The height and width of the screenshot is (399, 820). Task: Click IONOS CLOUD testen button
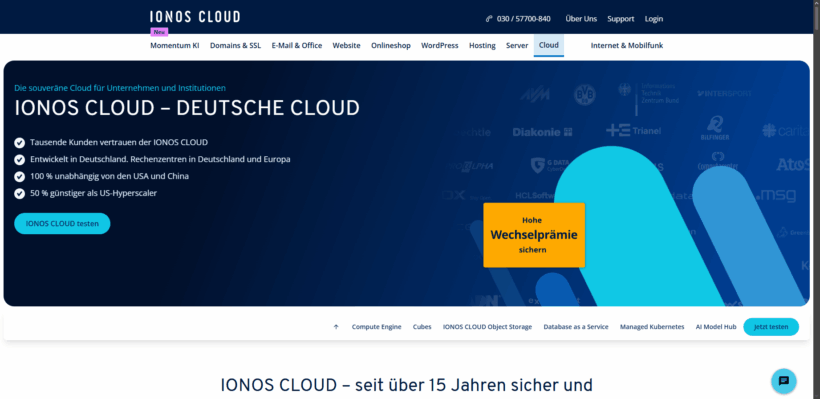coord(62,223)
